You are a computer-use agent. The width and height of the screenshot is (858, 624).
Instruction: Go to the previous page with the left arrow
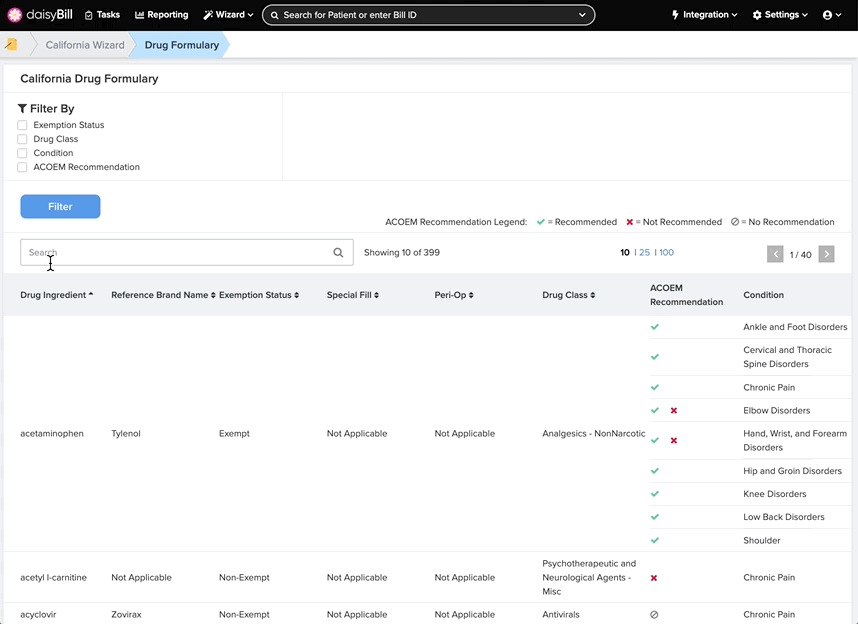coord(775,254)
